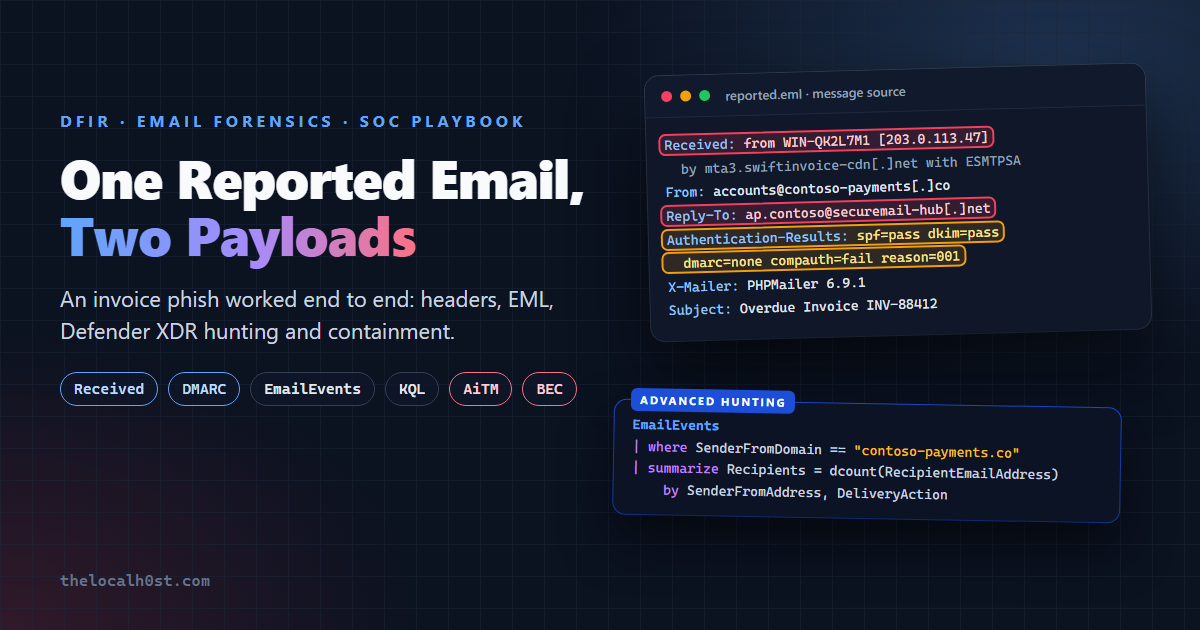The image size is (1200, 630).
Task: Click the by SenderFromAddress, DeliveryAction line
Action: pos(805,494)
